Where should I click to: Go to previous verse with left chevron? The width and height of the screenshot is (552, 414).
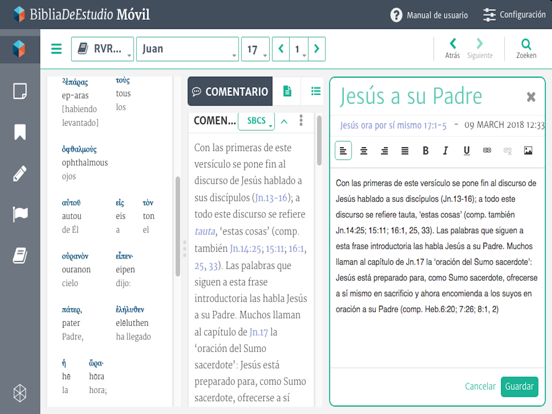(x=281, y=49)
